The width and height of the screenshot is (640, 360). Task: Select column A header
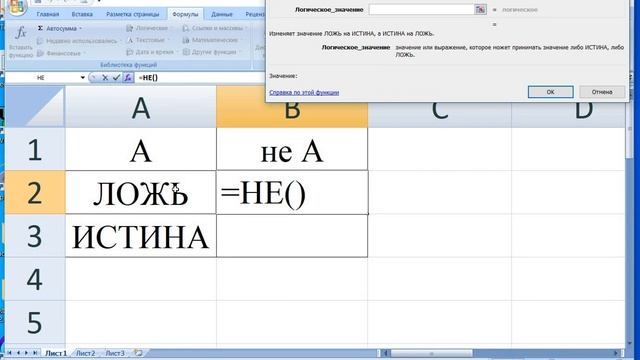pos(141,107)
